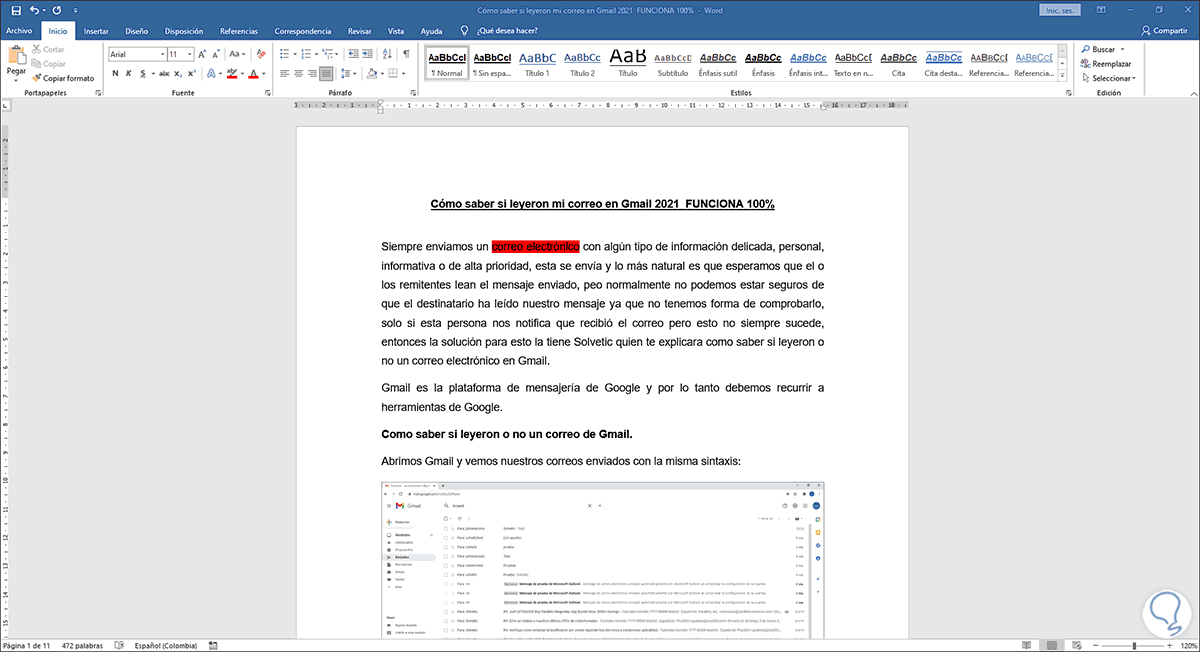Open the Text Effects (A) menu
The width and height of the screenshot is (1200, 652).
coord(211,73)
